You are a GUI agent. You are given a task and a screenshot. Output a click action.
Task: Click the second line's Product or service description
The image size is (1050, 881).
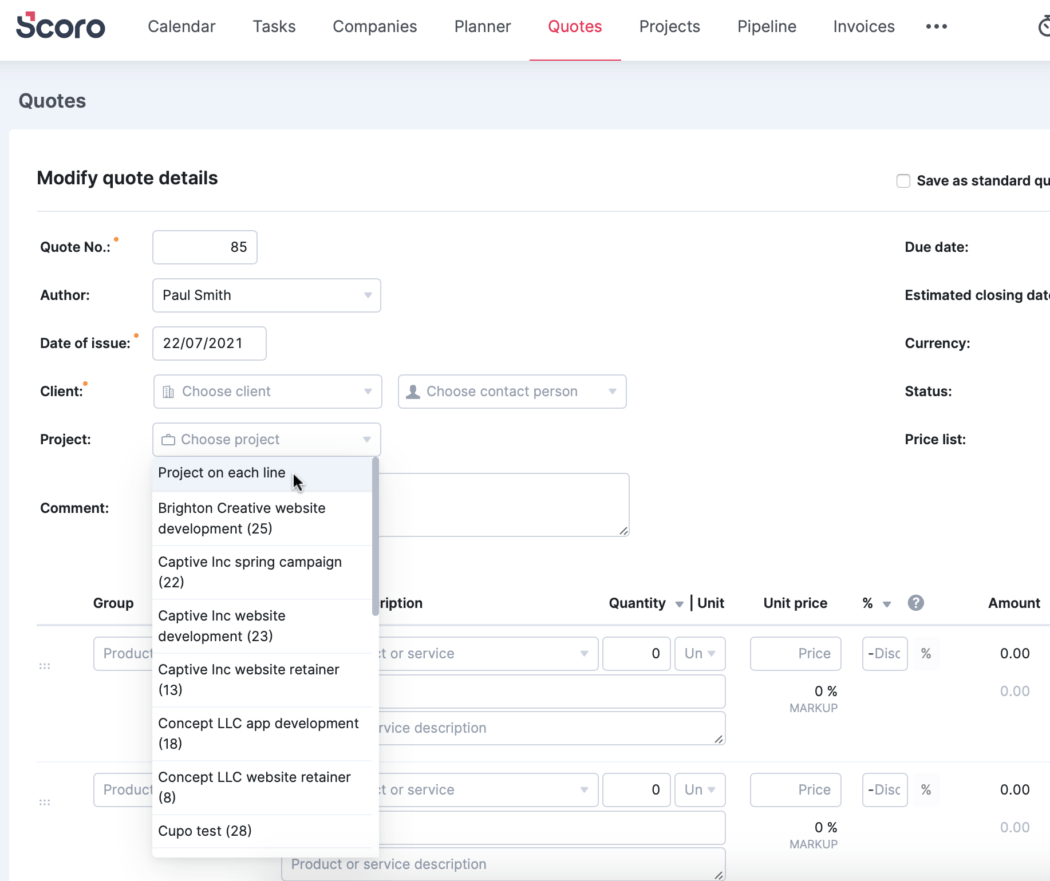coord(504,864)
